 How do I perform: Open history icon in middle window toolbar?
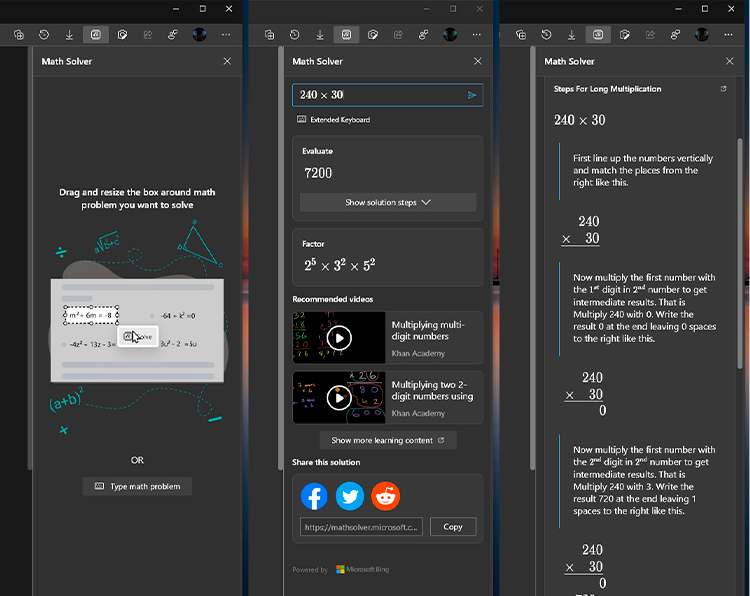tap(295, 34)
